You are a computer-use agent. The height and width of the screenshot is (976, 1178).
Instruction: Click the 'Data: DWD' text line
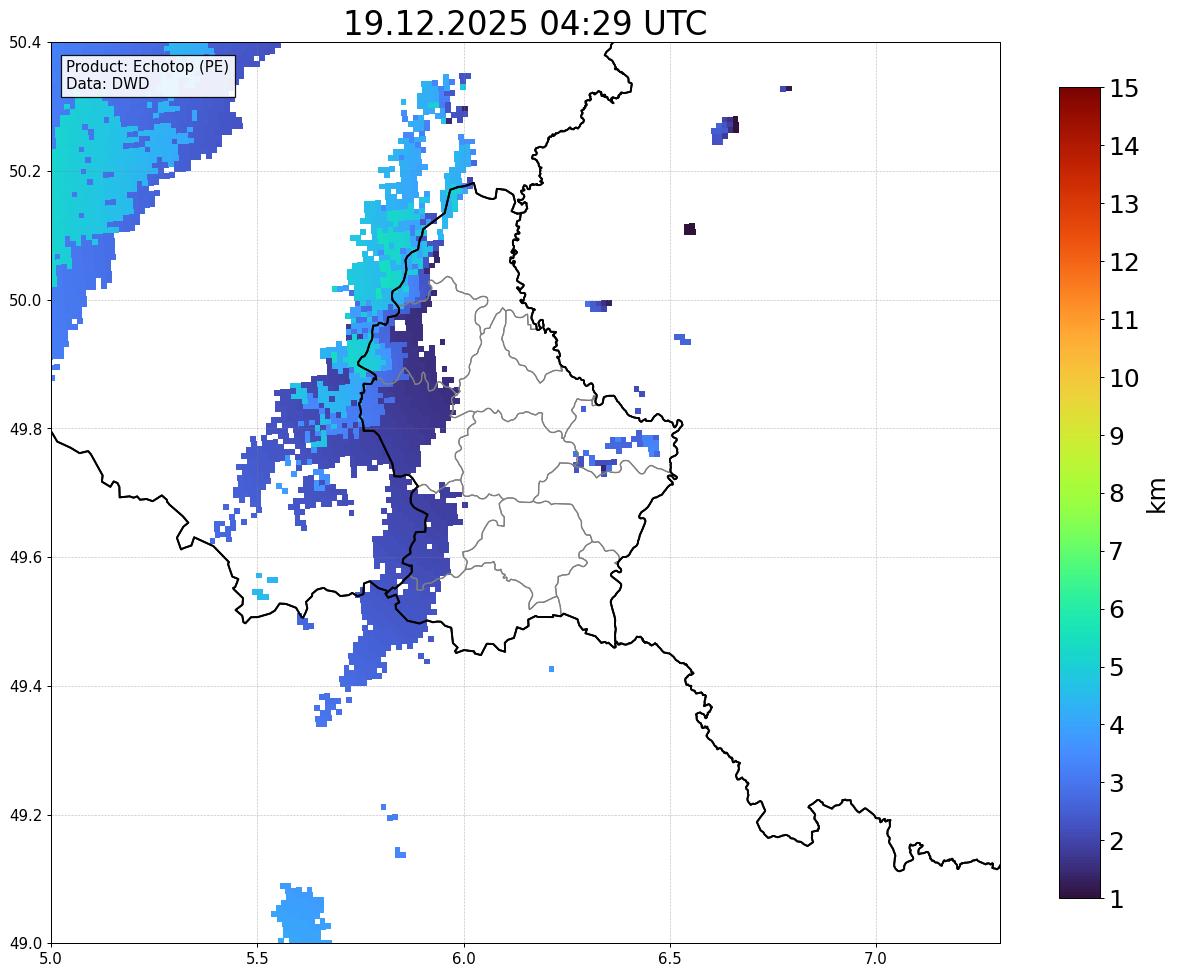tap(107, 83)
